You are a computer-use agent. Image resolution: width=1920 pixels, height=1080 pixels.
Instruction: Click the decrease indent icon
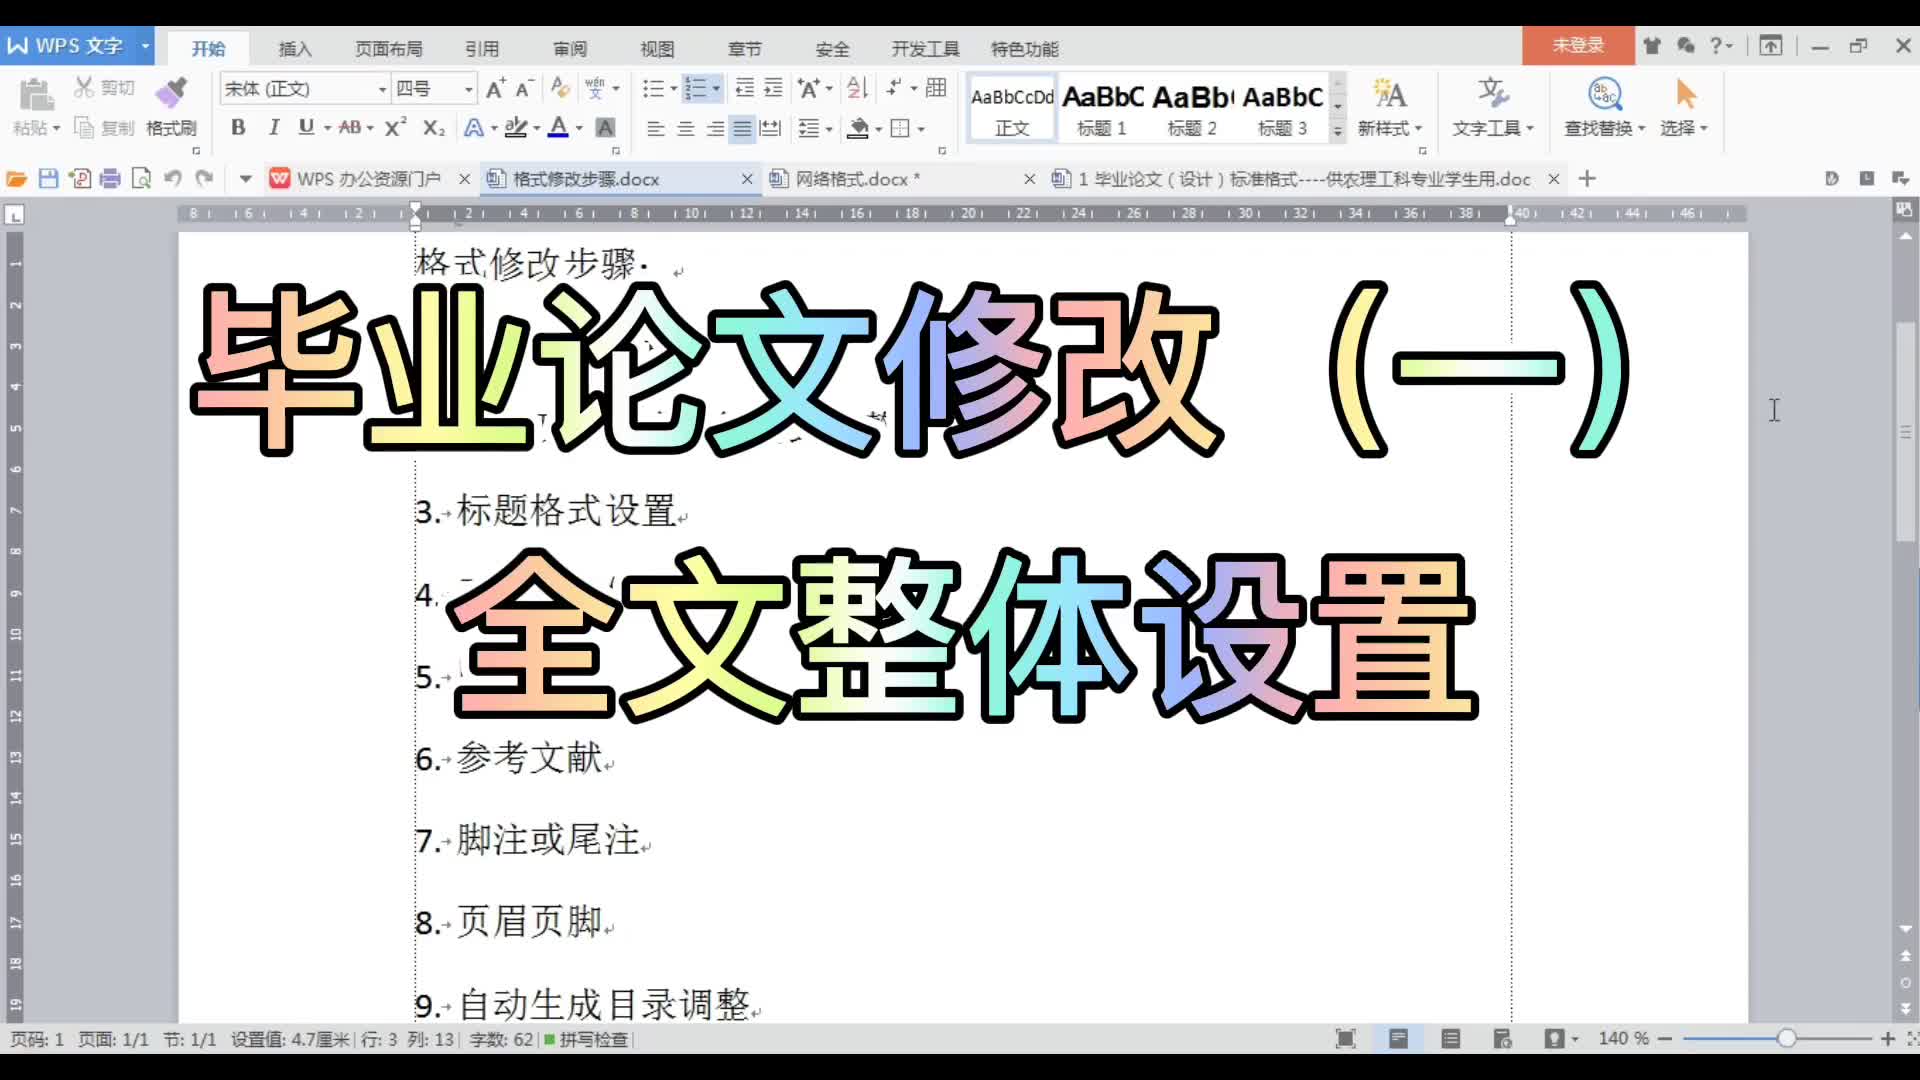744,89
